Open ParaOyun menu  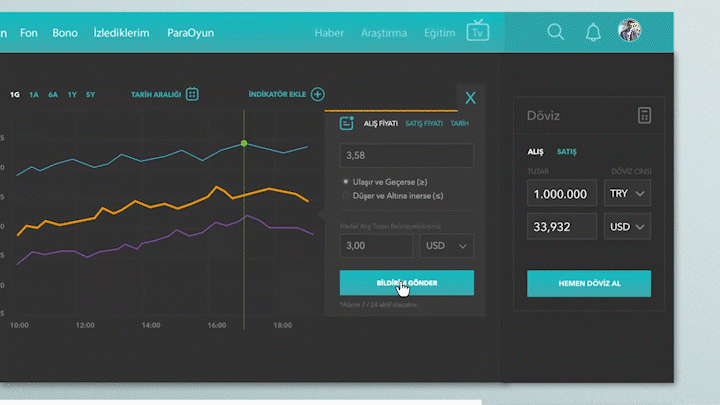[191, 33]
